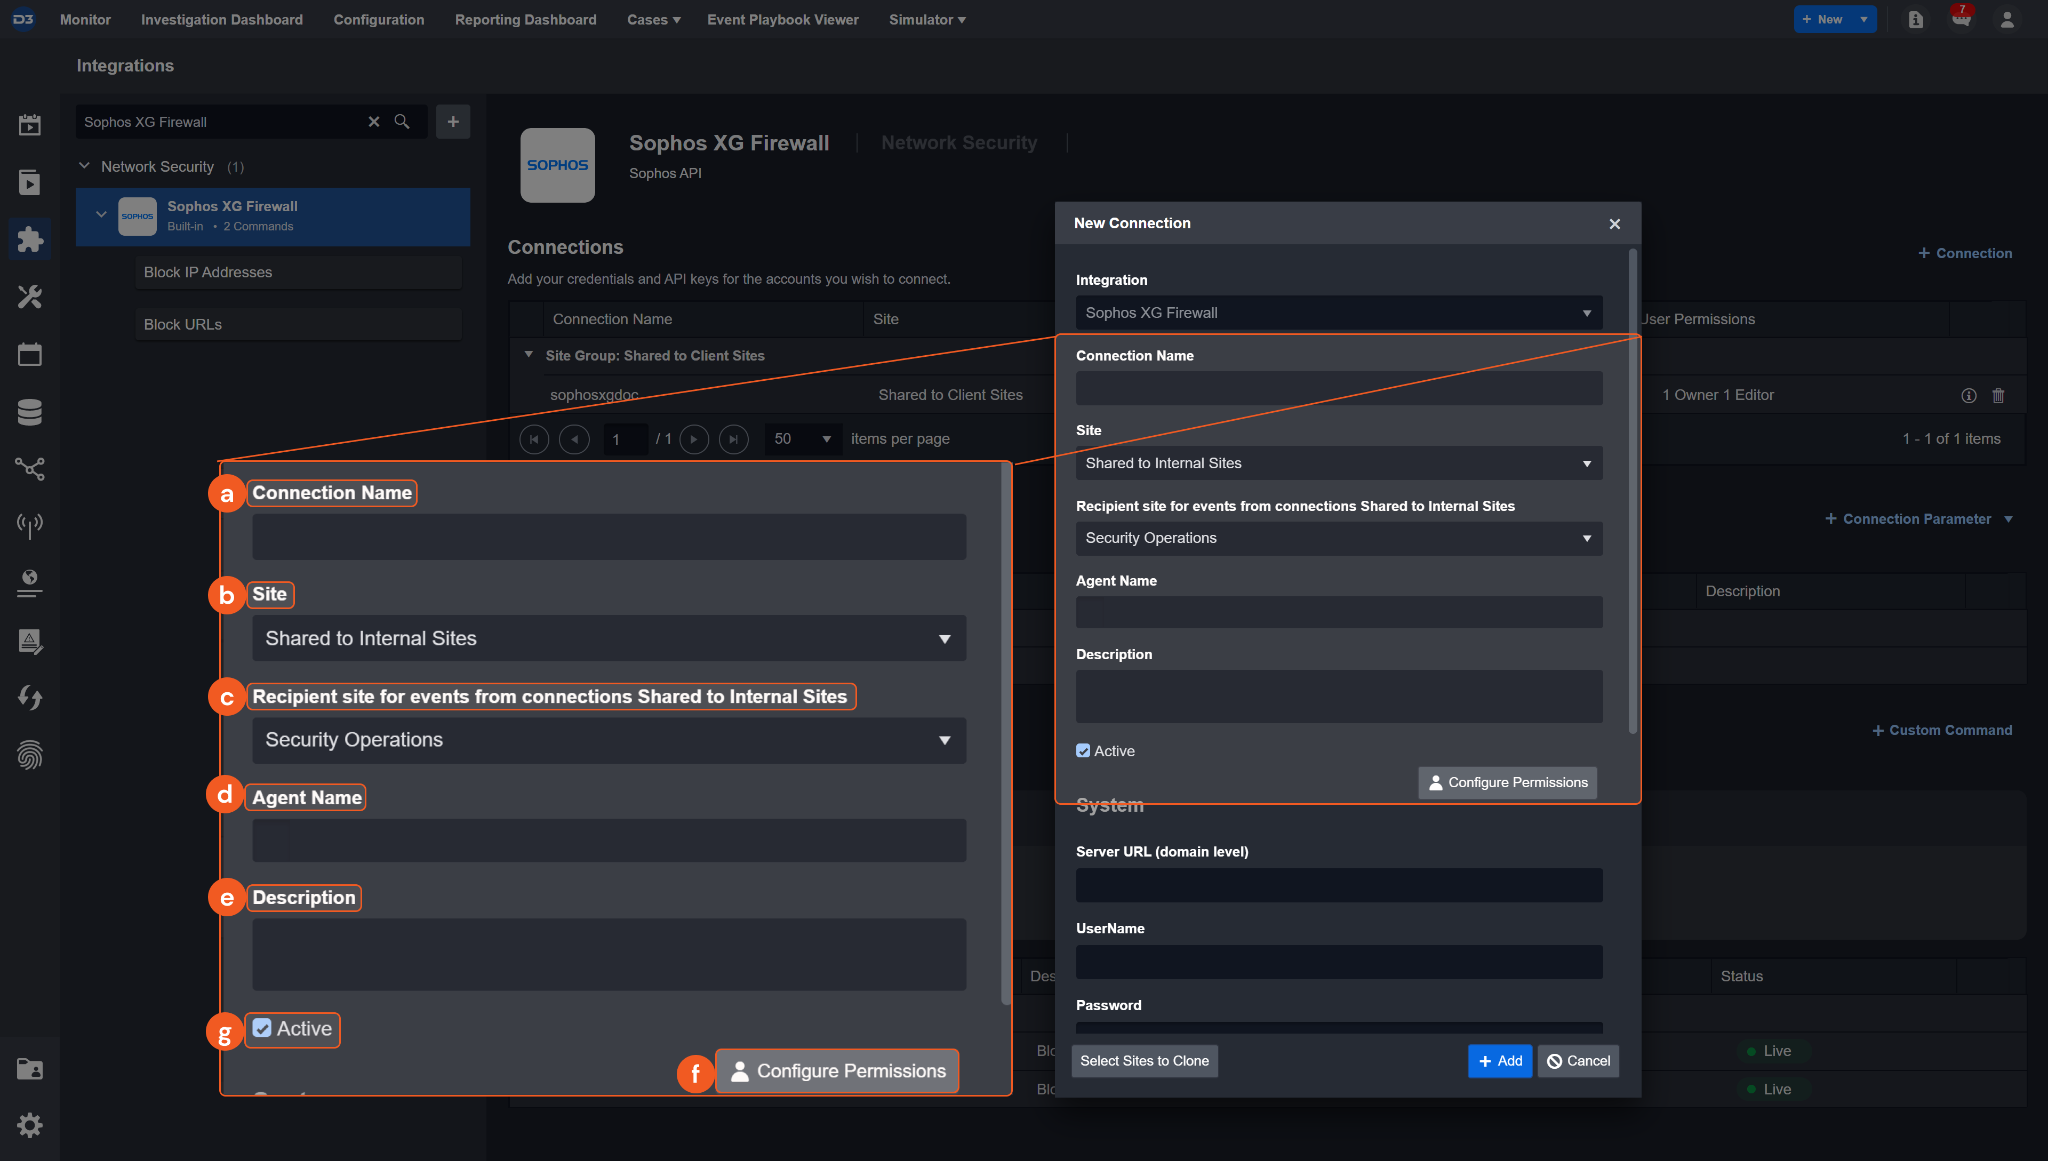Click the Sophos logo tile in the header
This screenshot has height=1161, width=2048.
[x=558, y=165]
